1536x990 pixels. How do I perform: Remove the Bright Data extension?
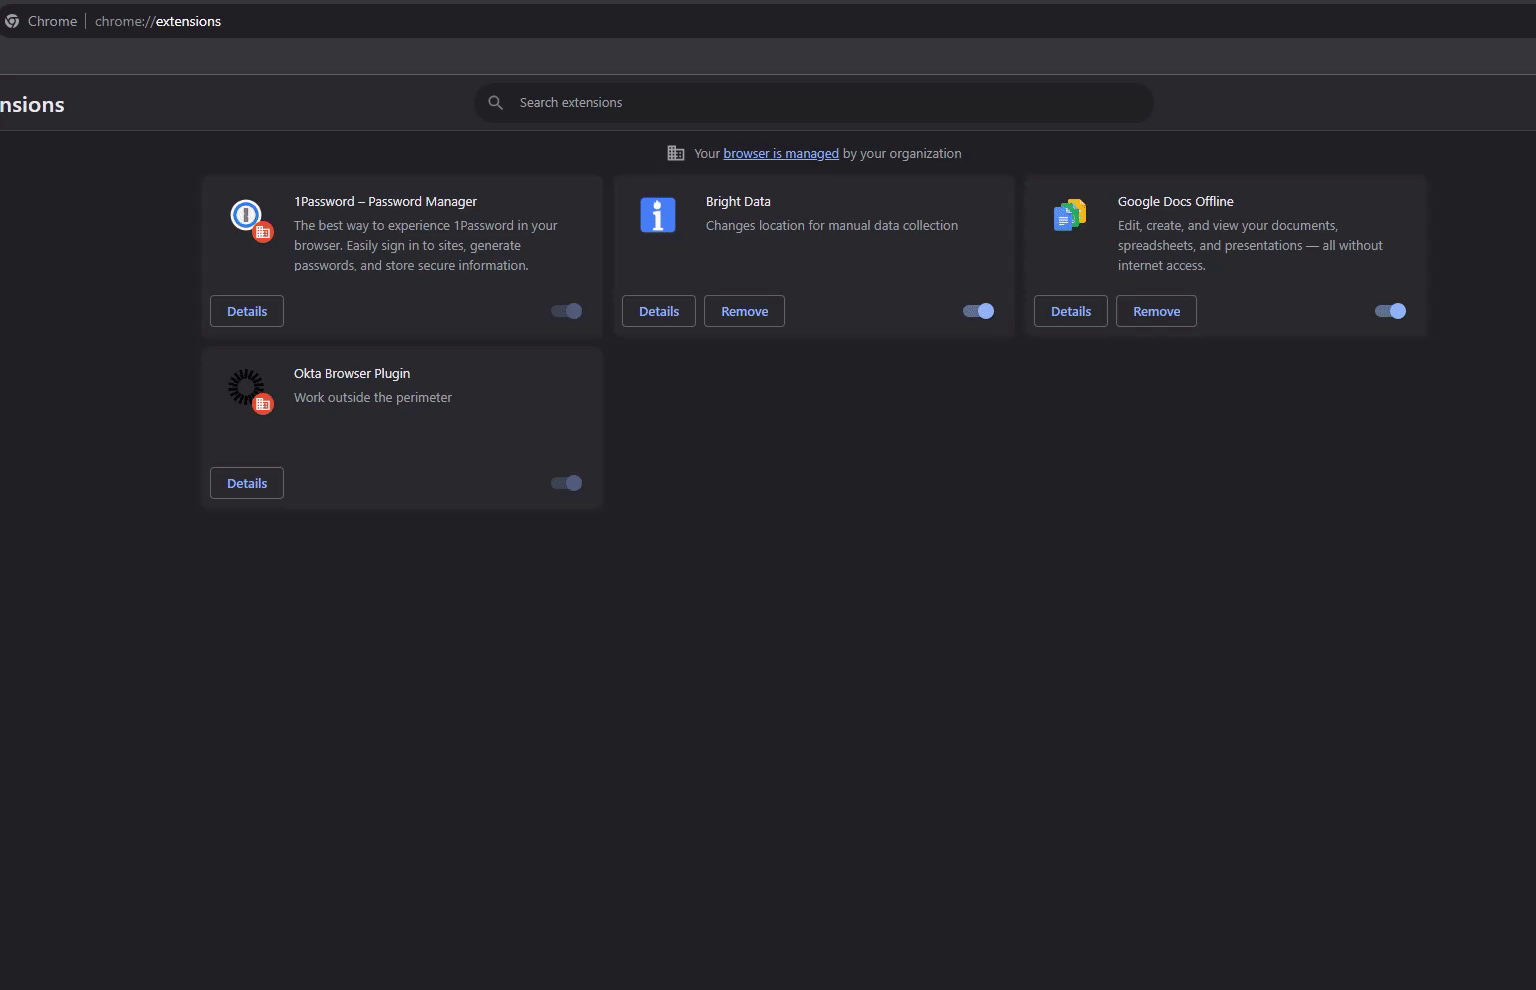[745, 311]
